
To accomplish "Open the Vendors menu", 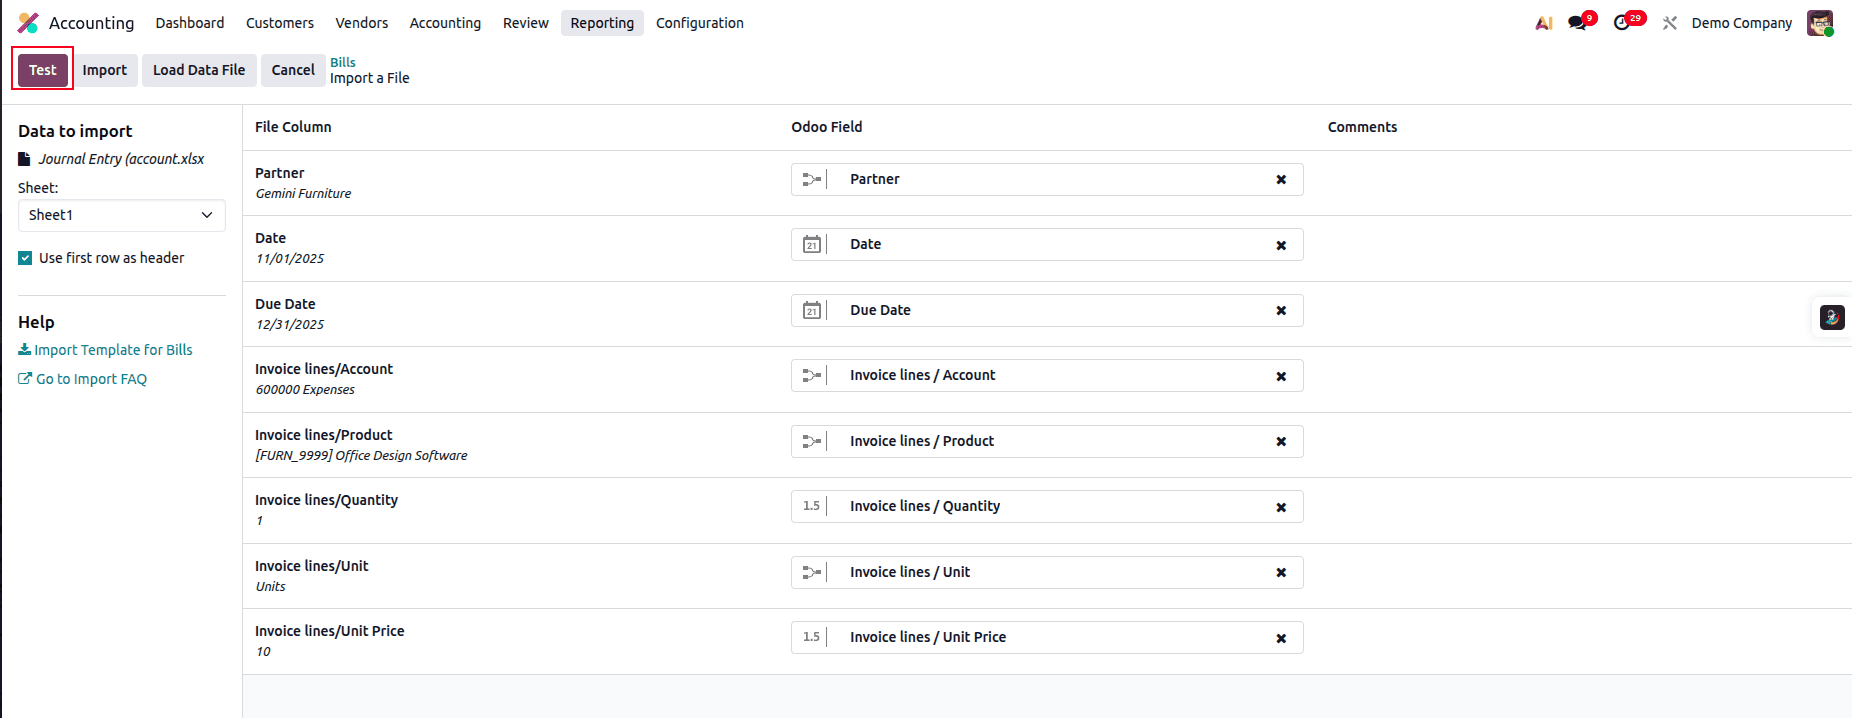I will (x=361, y=23).
